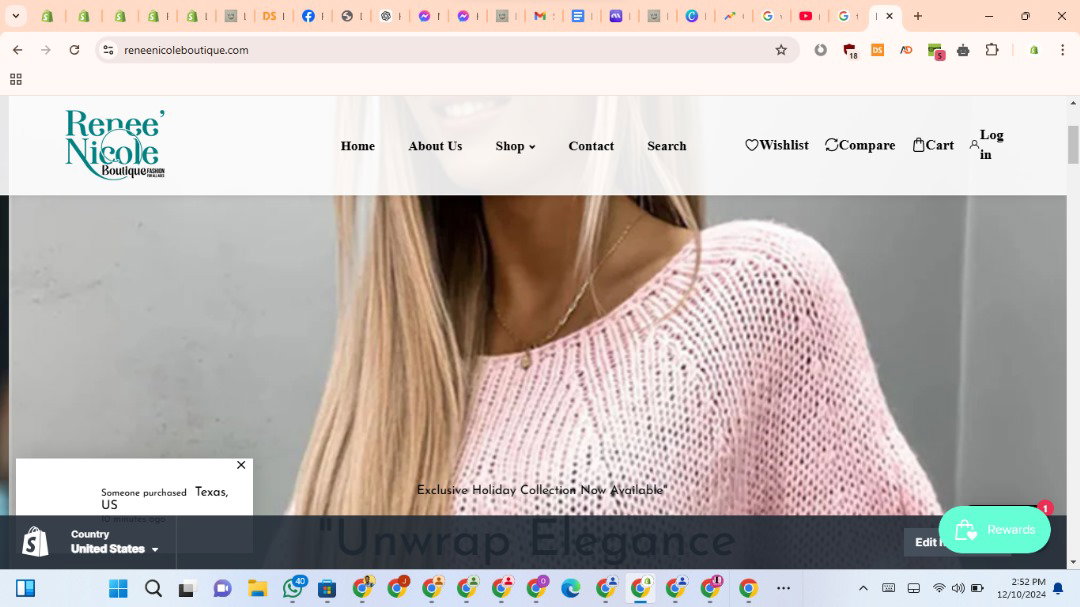This screenshot has height=607, width=1080.
Task: Open Microsoft Store from the taskbar
Action: pos(327,588)
